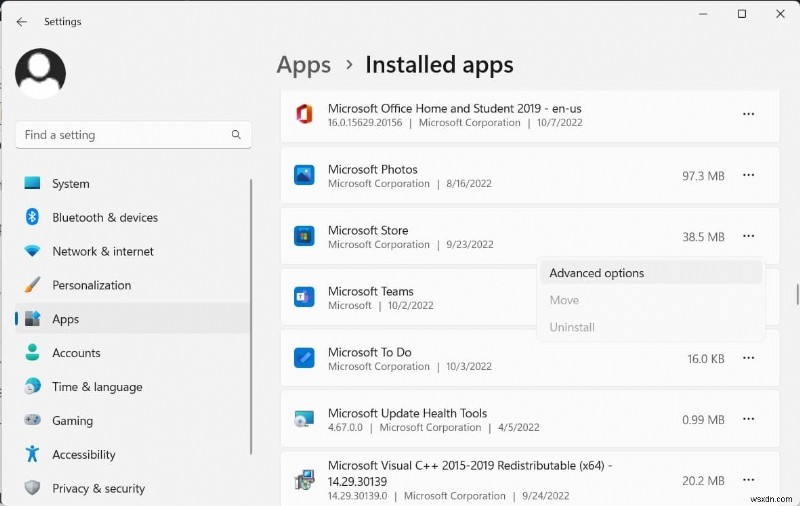The width and height of the screenshot is (800, 506).
Task: Click the Microsoft Photos app icon
Action: 304,175
